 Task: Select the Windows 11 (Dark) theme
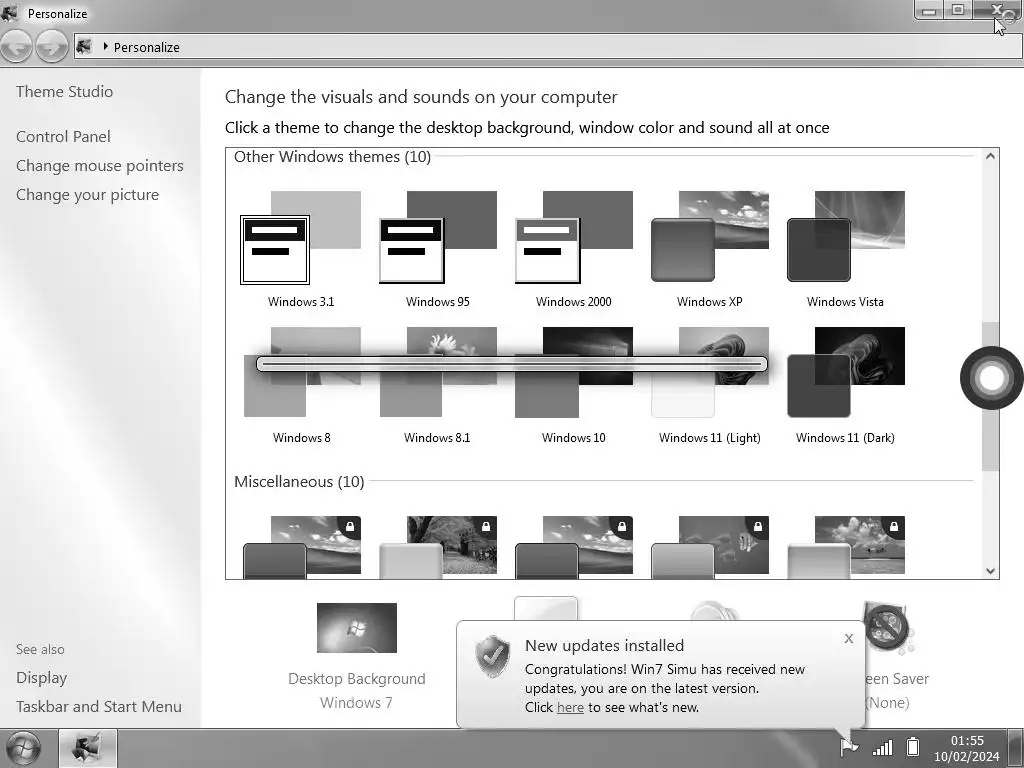(x=845, y=385)
